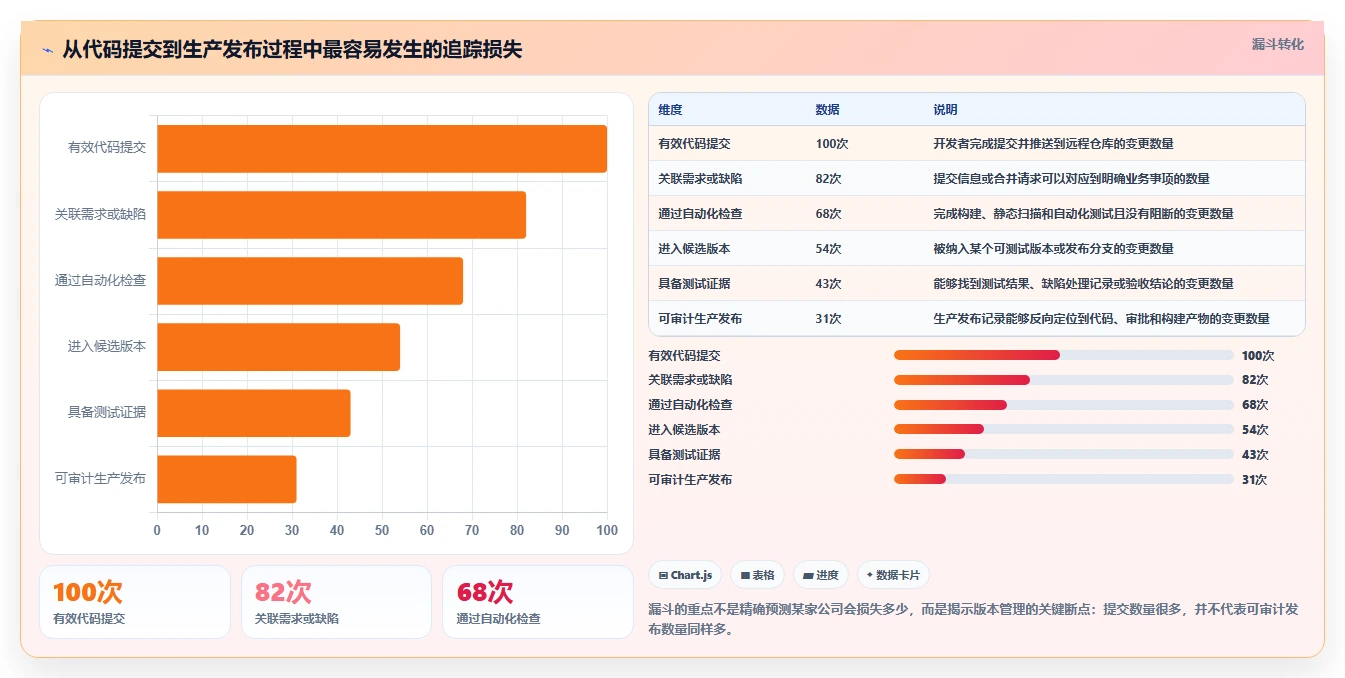Click the 54次 value in the table
This screenshot has height=678, width=1345.
coord(828,249)
